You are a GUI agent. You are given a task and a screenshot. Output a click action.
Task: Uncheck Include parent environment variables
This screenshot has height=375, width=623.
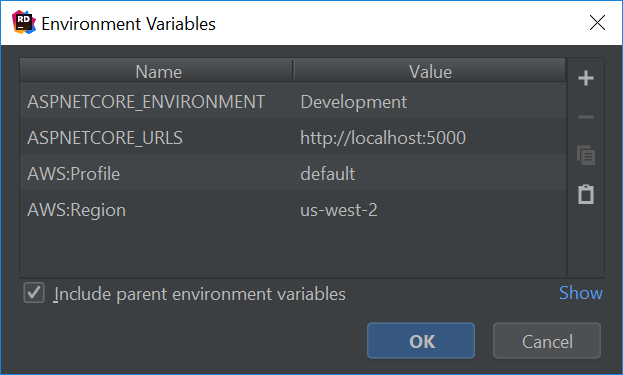[x=34, y=293]
